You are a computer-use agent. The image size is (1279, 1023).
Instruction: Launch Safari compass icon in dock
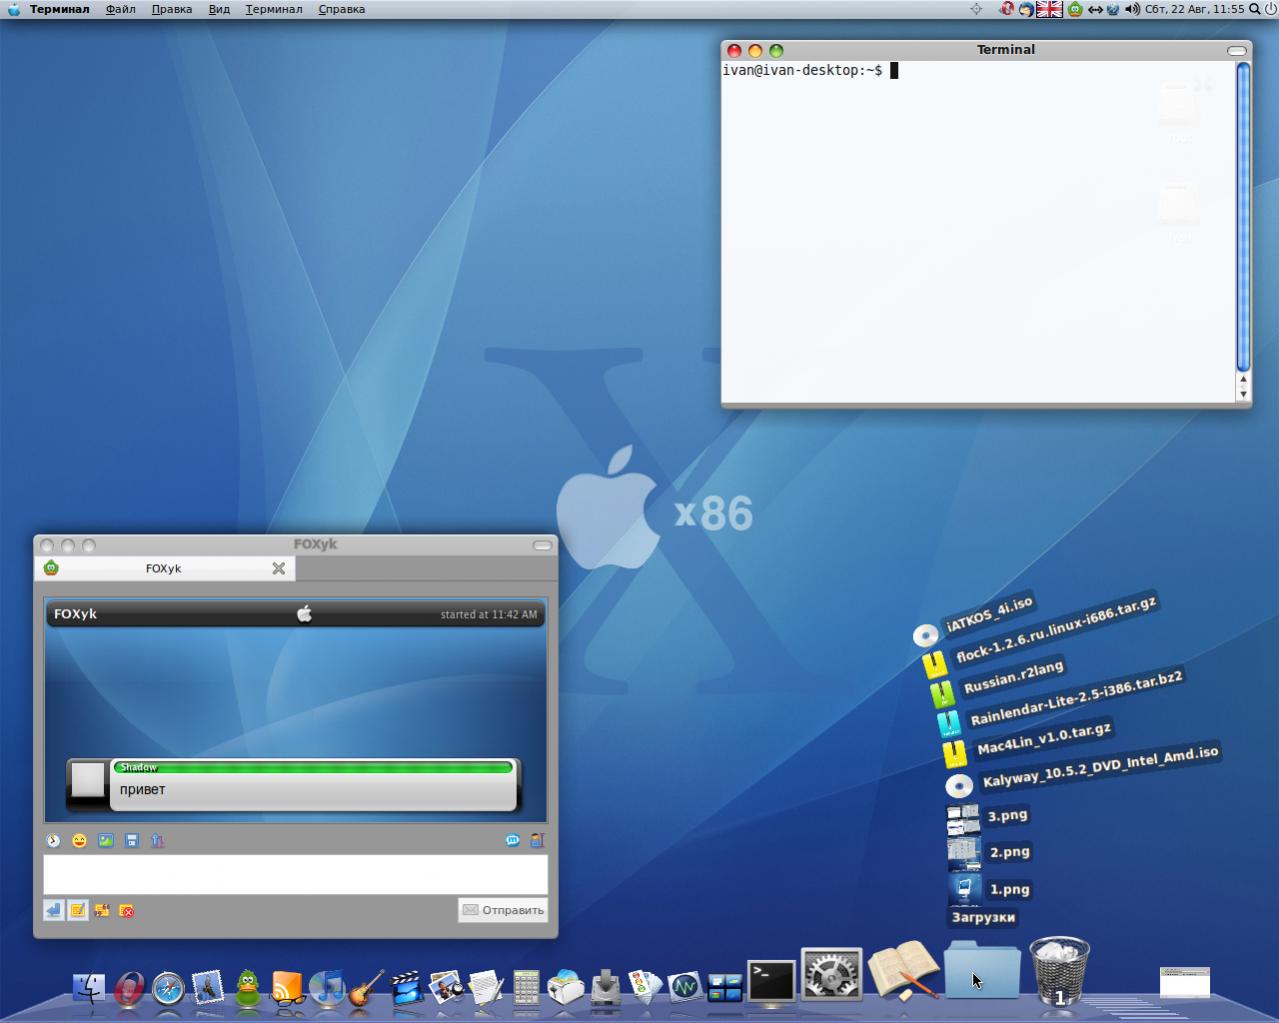coord(168,988)
